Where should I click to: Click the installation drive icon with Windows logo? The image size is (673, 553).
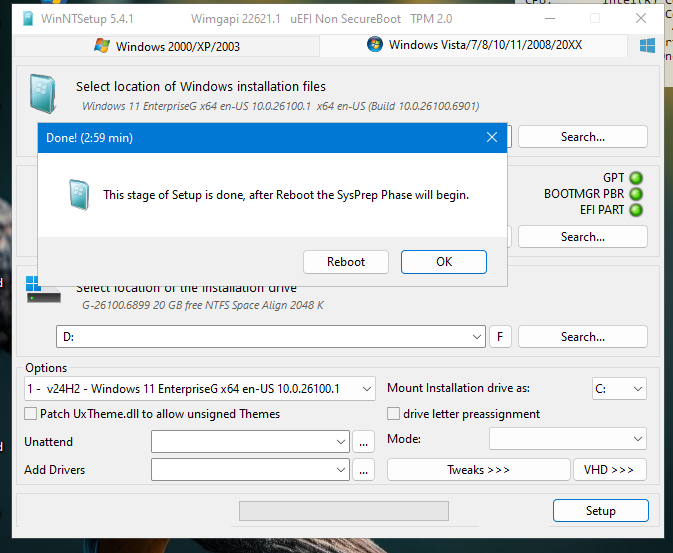point(43,290)
